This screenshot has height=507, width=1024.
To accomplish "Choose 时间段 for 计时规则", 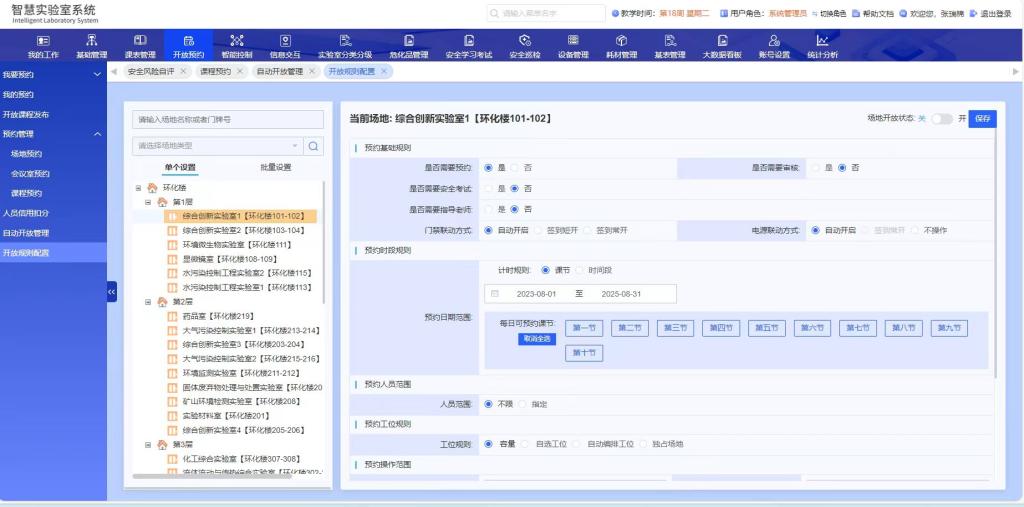I will (579, 270).
